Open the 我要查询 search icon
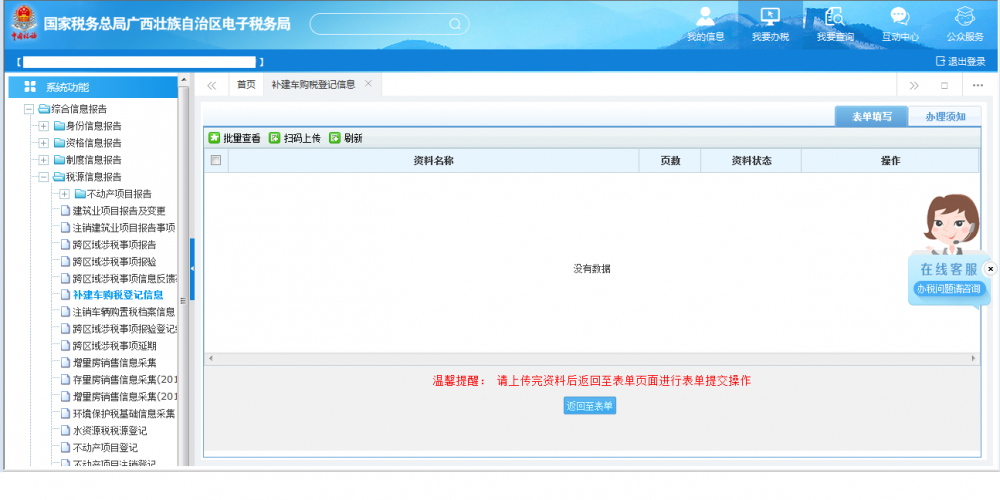This screenshot has width=1000, height=500. pyautogui.click(x=834, y=17)
